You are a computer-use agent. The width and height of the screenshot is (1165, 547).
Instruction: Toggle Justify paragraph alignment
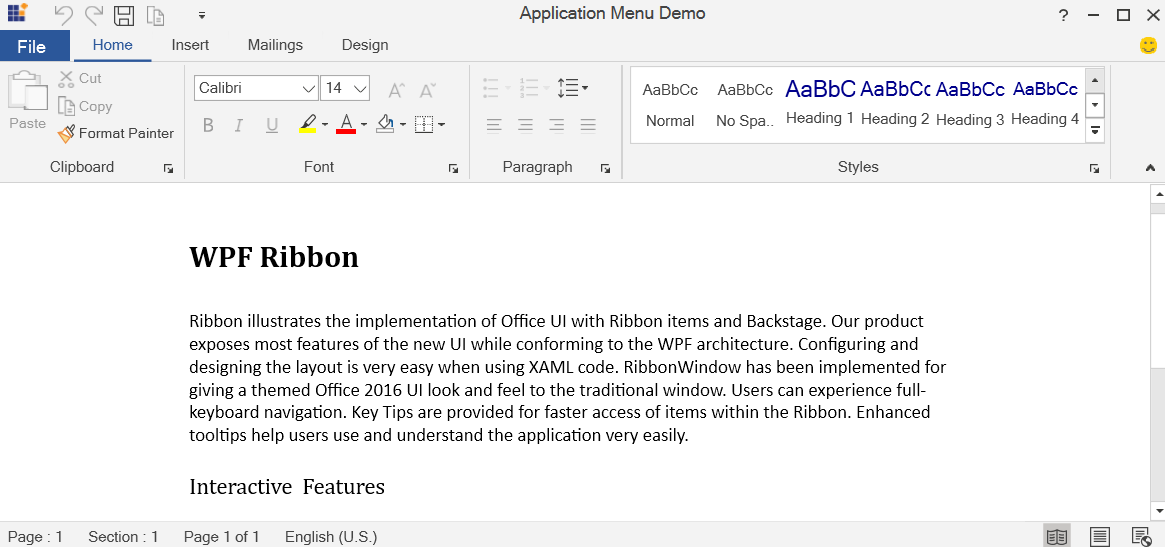588,125
